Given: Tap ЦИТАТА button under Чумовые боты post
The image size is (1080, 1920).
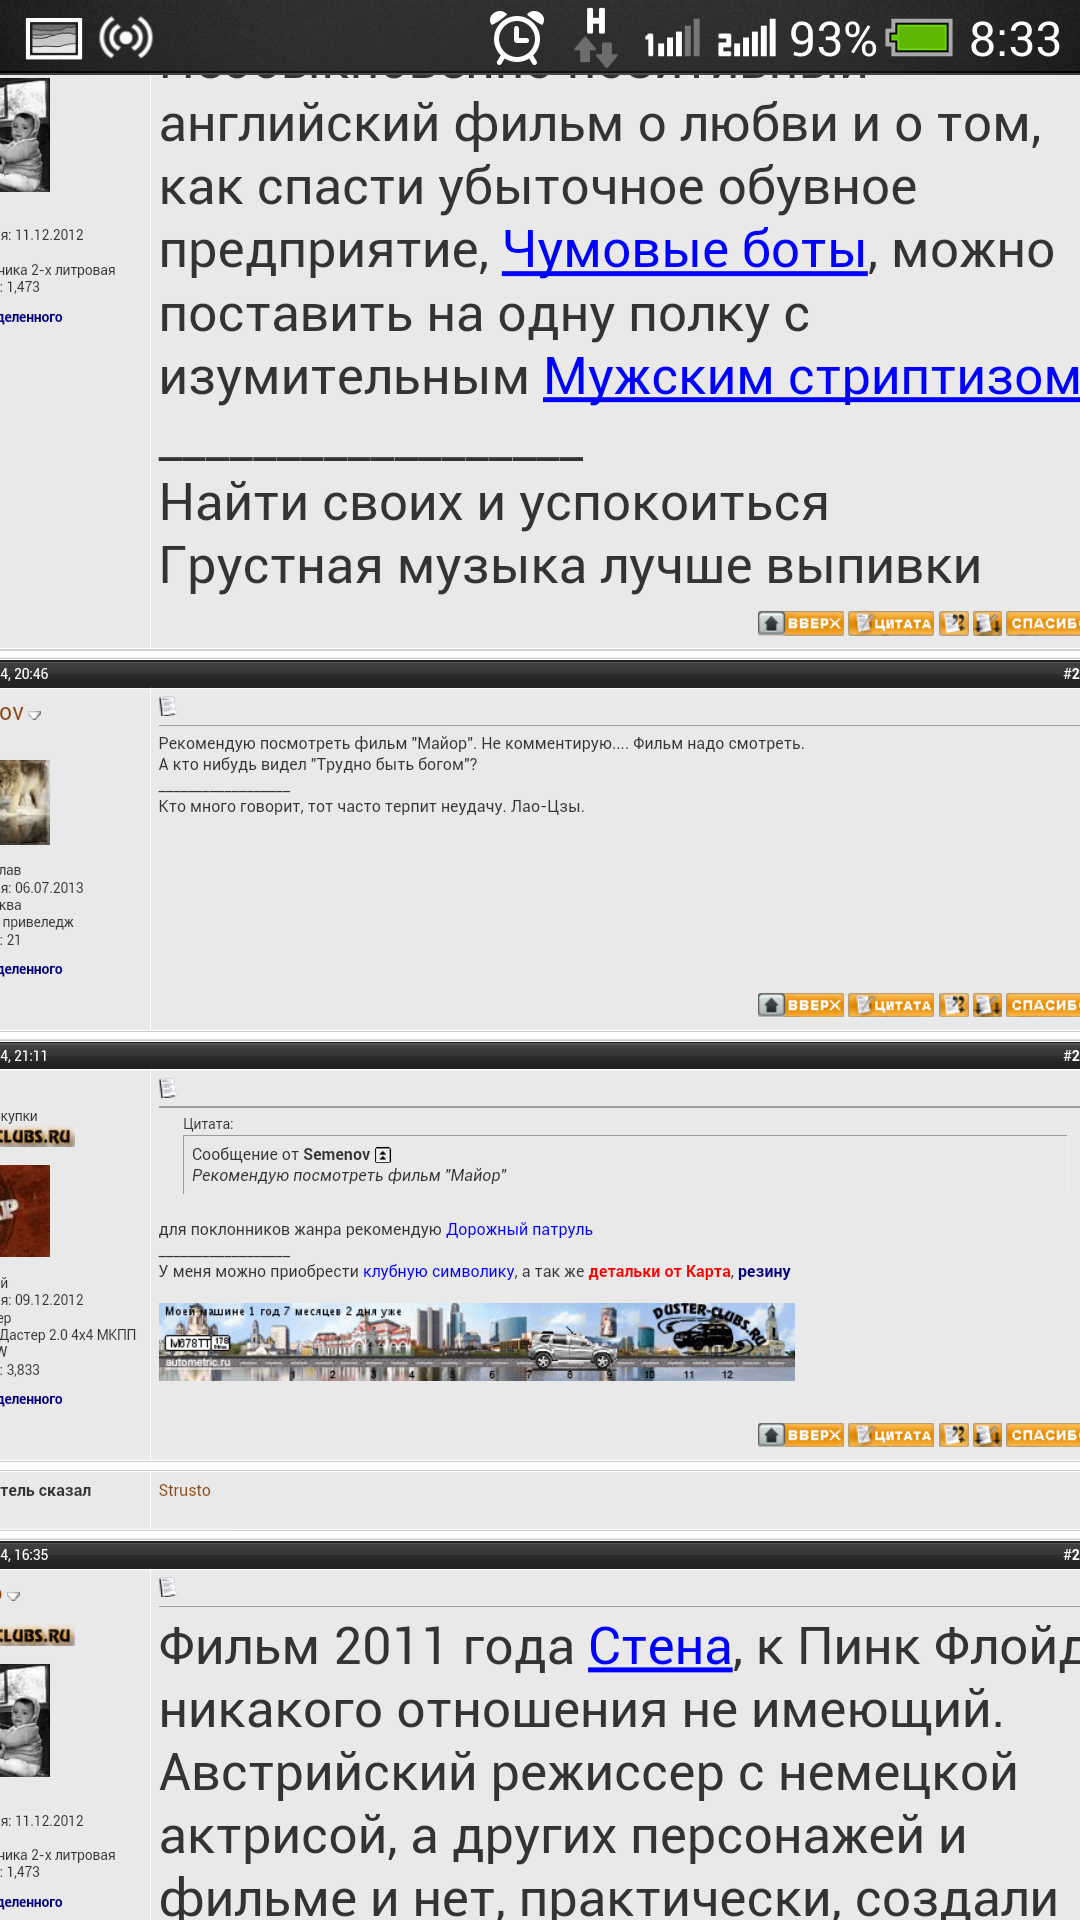Looking at the screenshot, I should (x=891, y=623).
